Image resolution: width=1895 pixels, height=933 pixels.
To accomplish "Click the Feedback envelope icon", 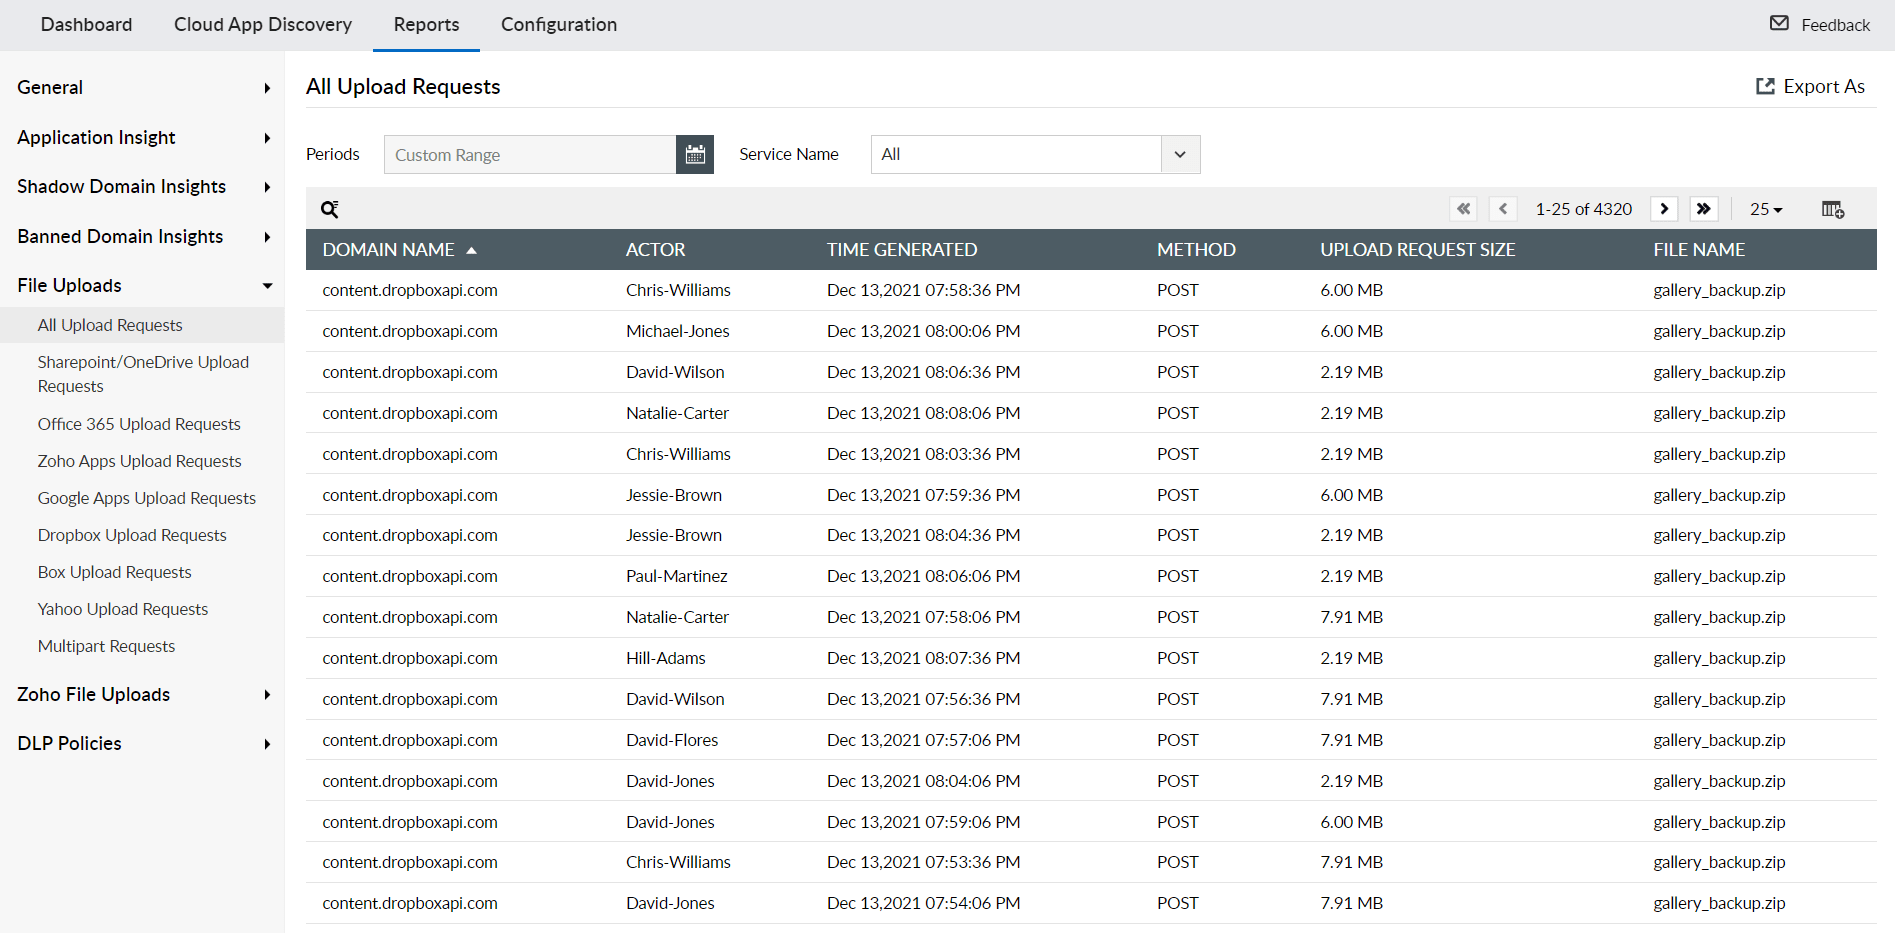I will click(1779, 23).
